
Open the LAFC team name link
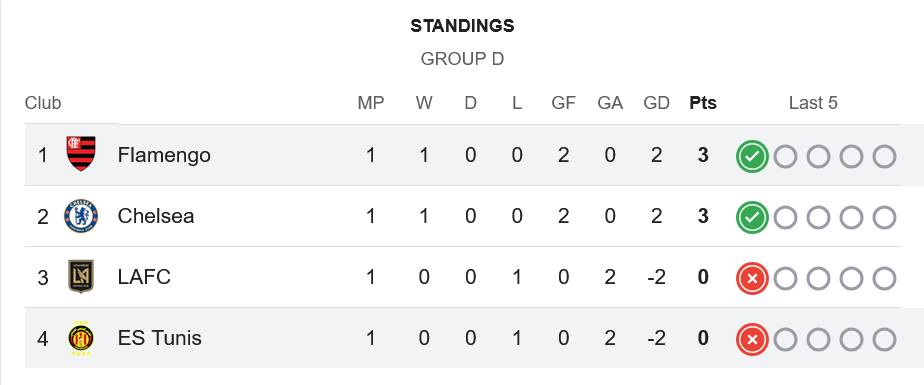pos(144,277)
